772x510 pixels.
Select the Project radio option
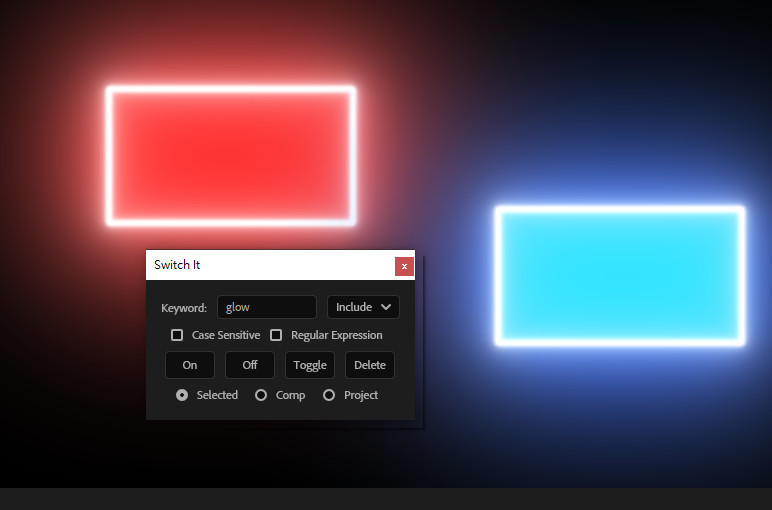tap(329, 395)
